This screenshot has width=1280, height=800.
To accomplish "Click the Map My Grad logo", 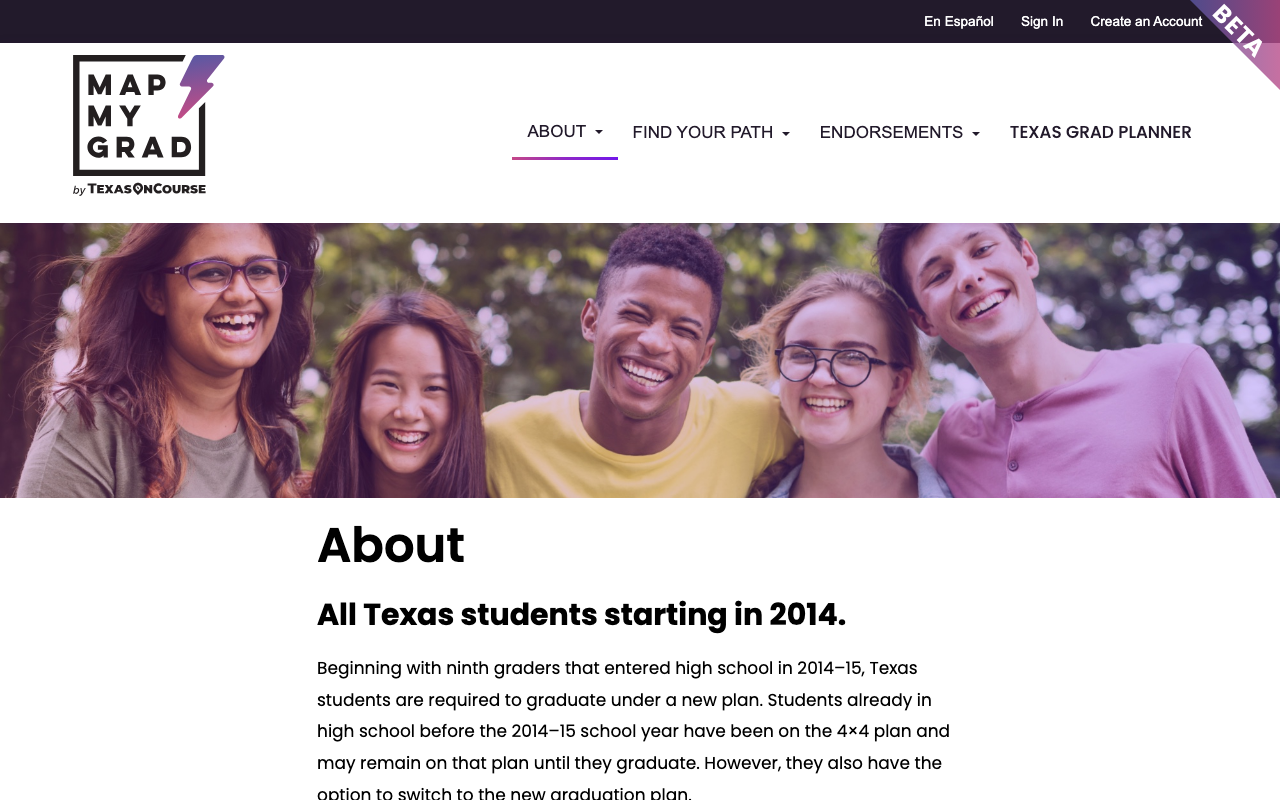I will tap(148, 125).
